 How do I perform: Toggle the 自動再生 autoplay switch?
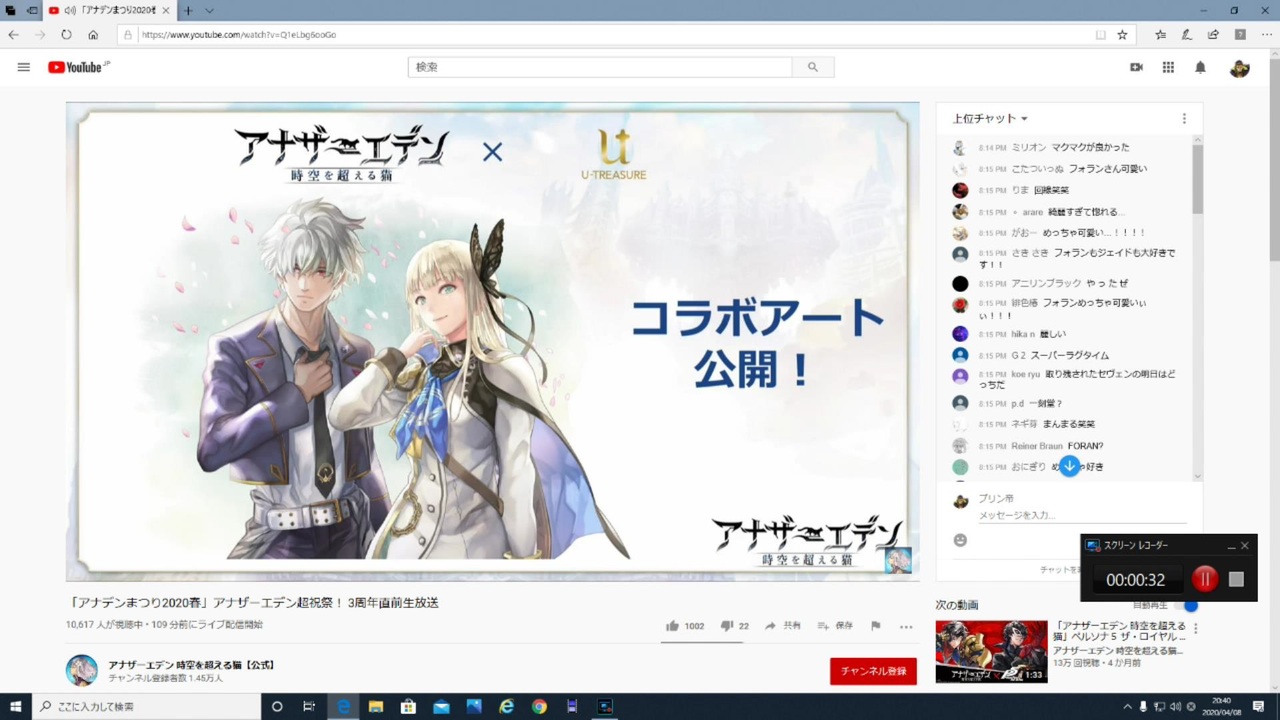tap(1187, 605)
